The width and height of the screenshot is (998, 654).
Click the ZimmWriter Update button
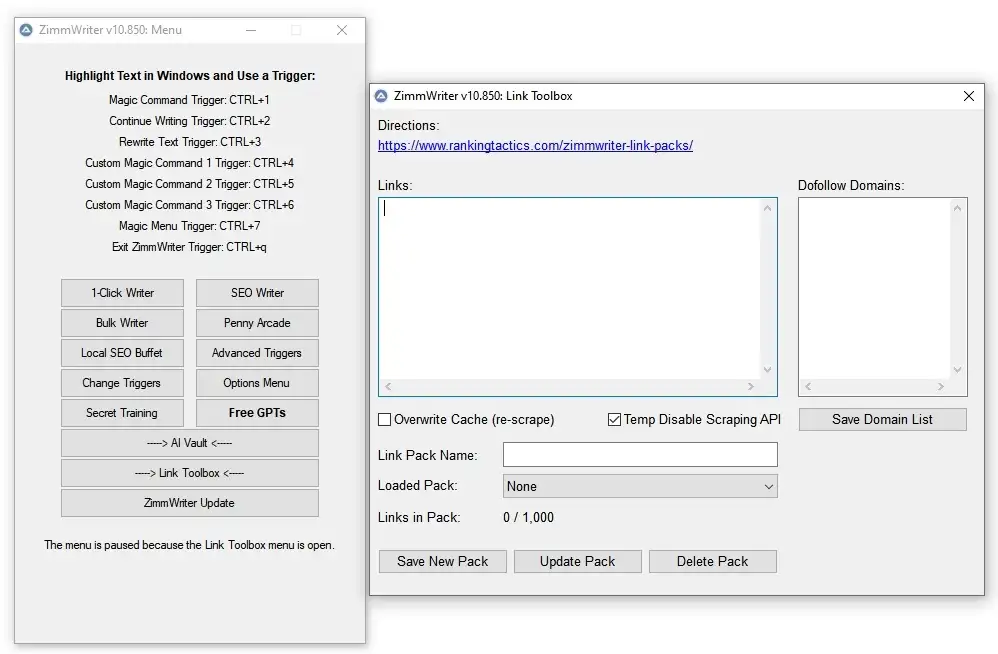[x=190, y=503]
